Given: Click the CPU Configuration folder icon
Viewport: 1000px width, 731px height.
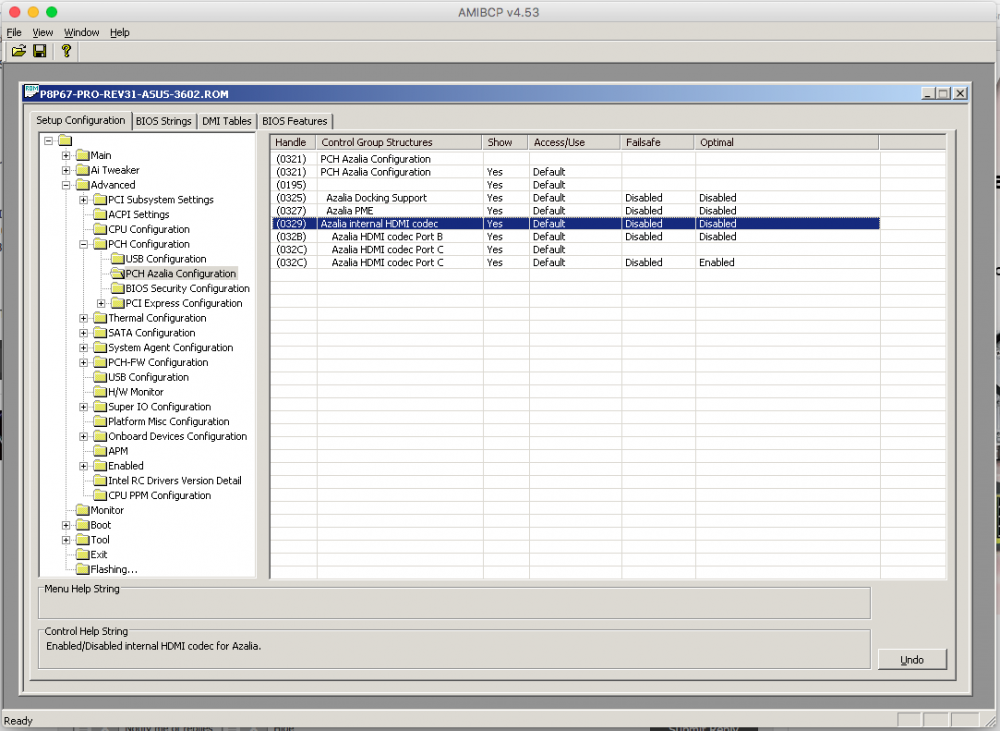Looking at the screenshot, I should coord(100,229).
